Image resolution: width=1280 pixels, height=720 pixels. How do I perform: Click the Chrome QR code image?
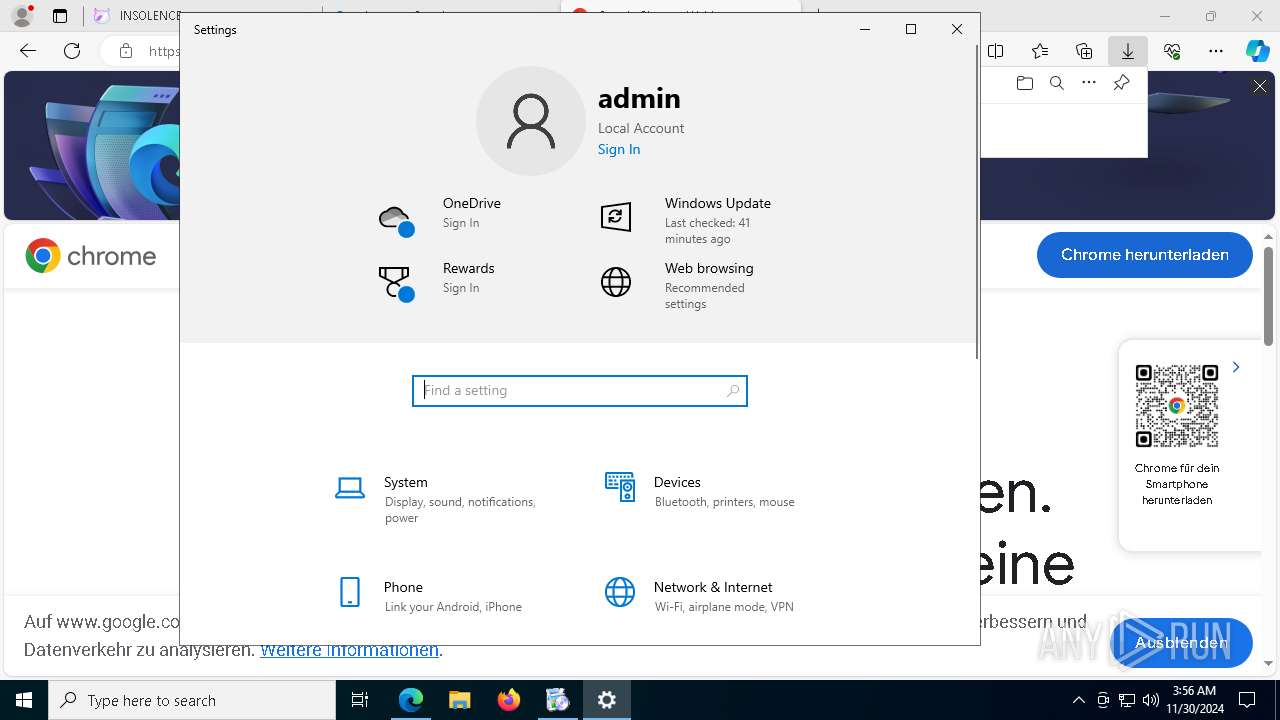pos(1177,406)
